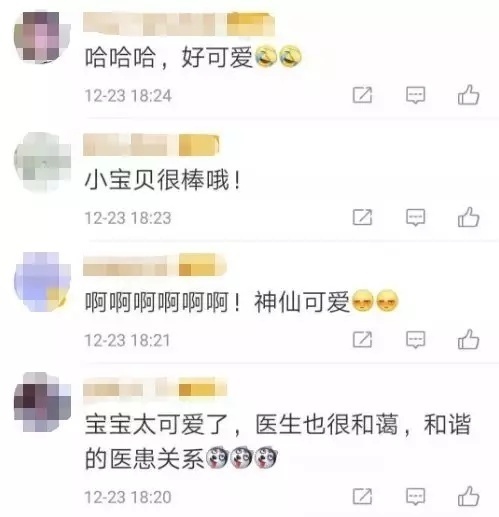Repost the 小宝贝很棒哦 comment

click(x=362, y=217)
